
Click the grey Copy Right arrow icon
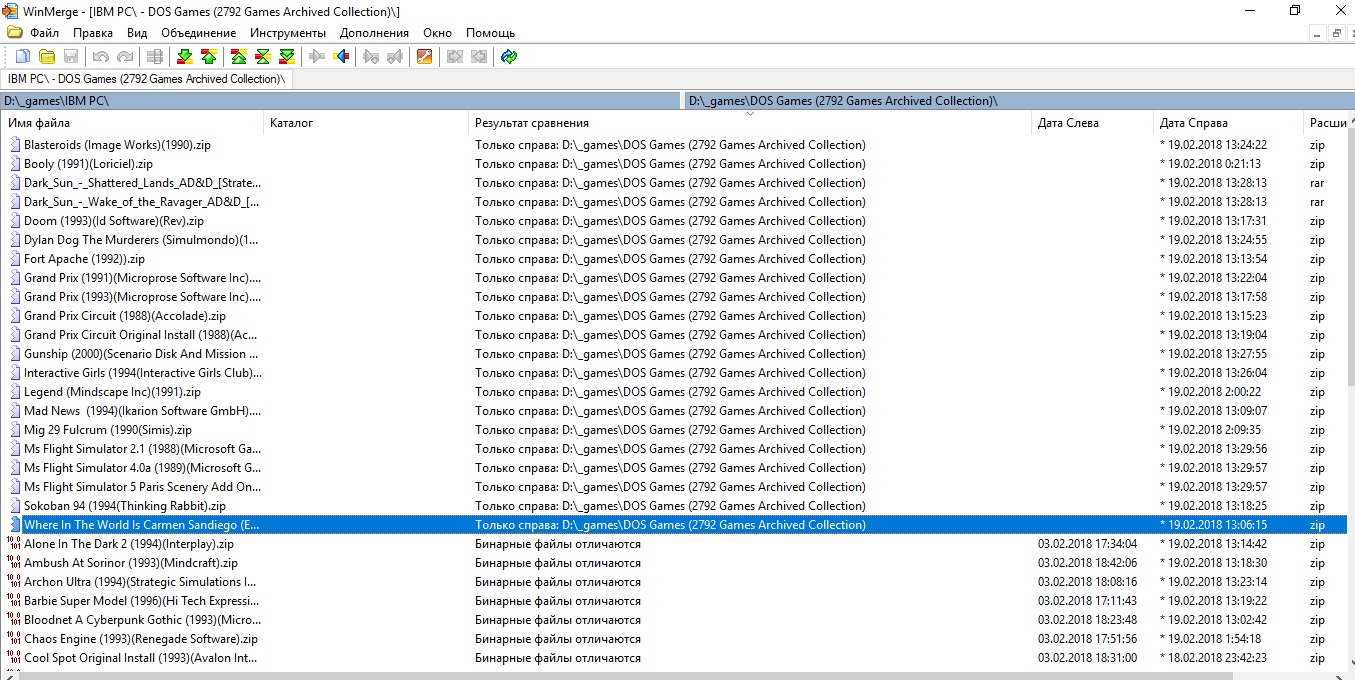pyautogui.click(x=317, y=57)
